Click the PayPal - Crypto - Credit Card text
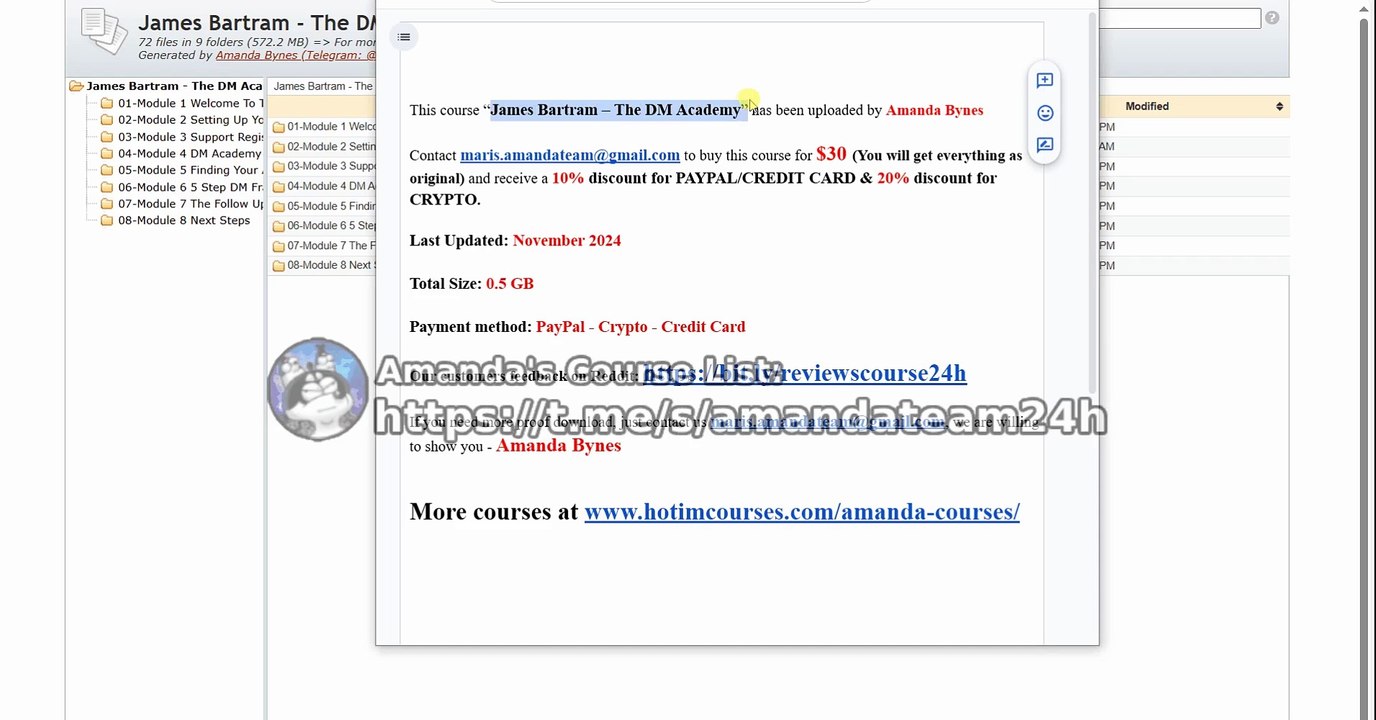Screen dimensions: 1376x720 (x=640, y=327)
